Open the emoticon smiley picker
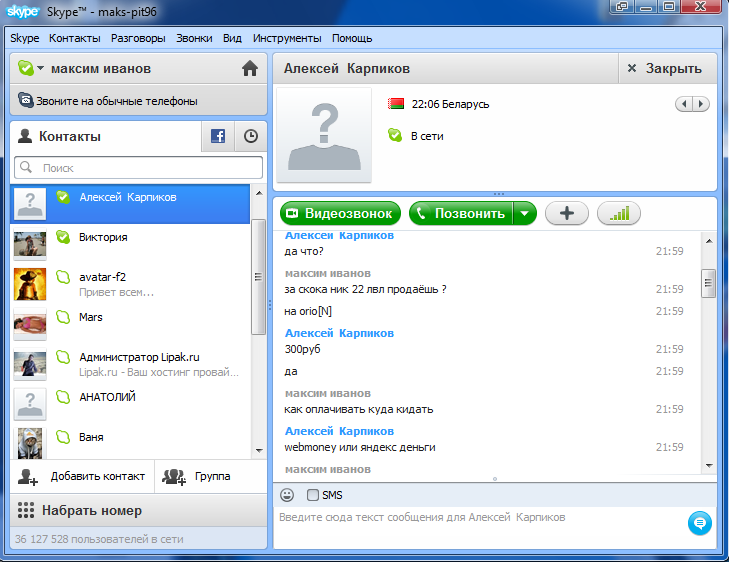The width and height of the screenshot is (729, 562). [x=287, y=495]
